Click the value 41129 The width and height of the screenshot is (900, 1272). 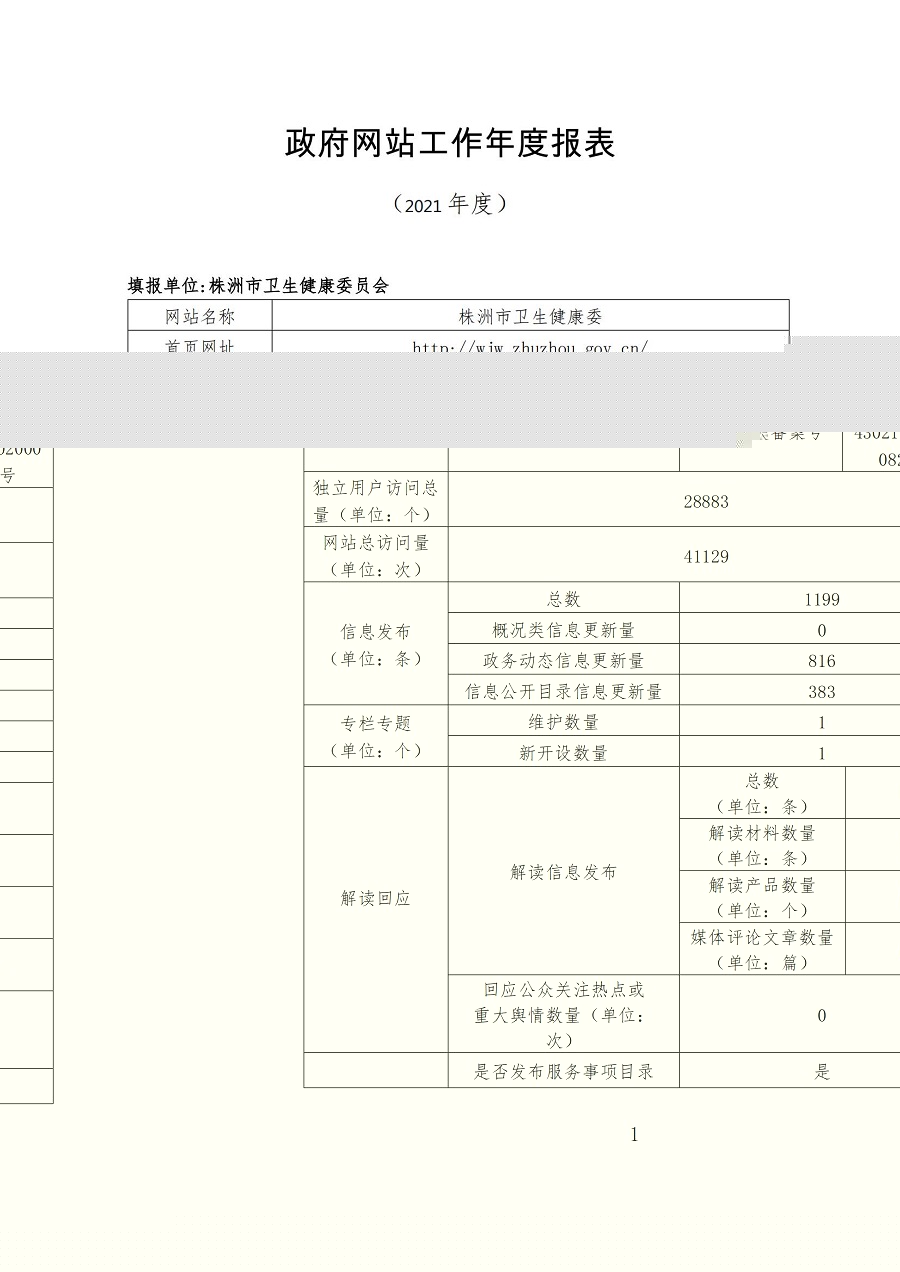pyautogui.click(x=706, y=557)
